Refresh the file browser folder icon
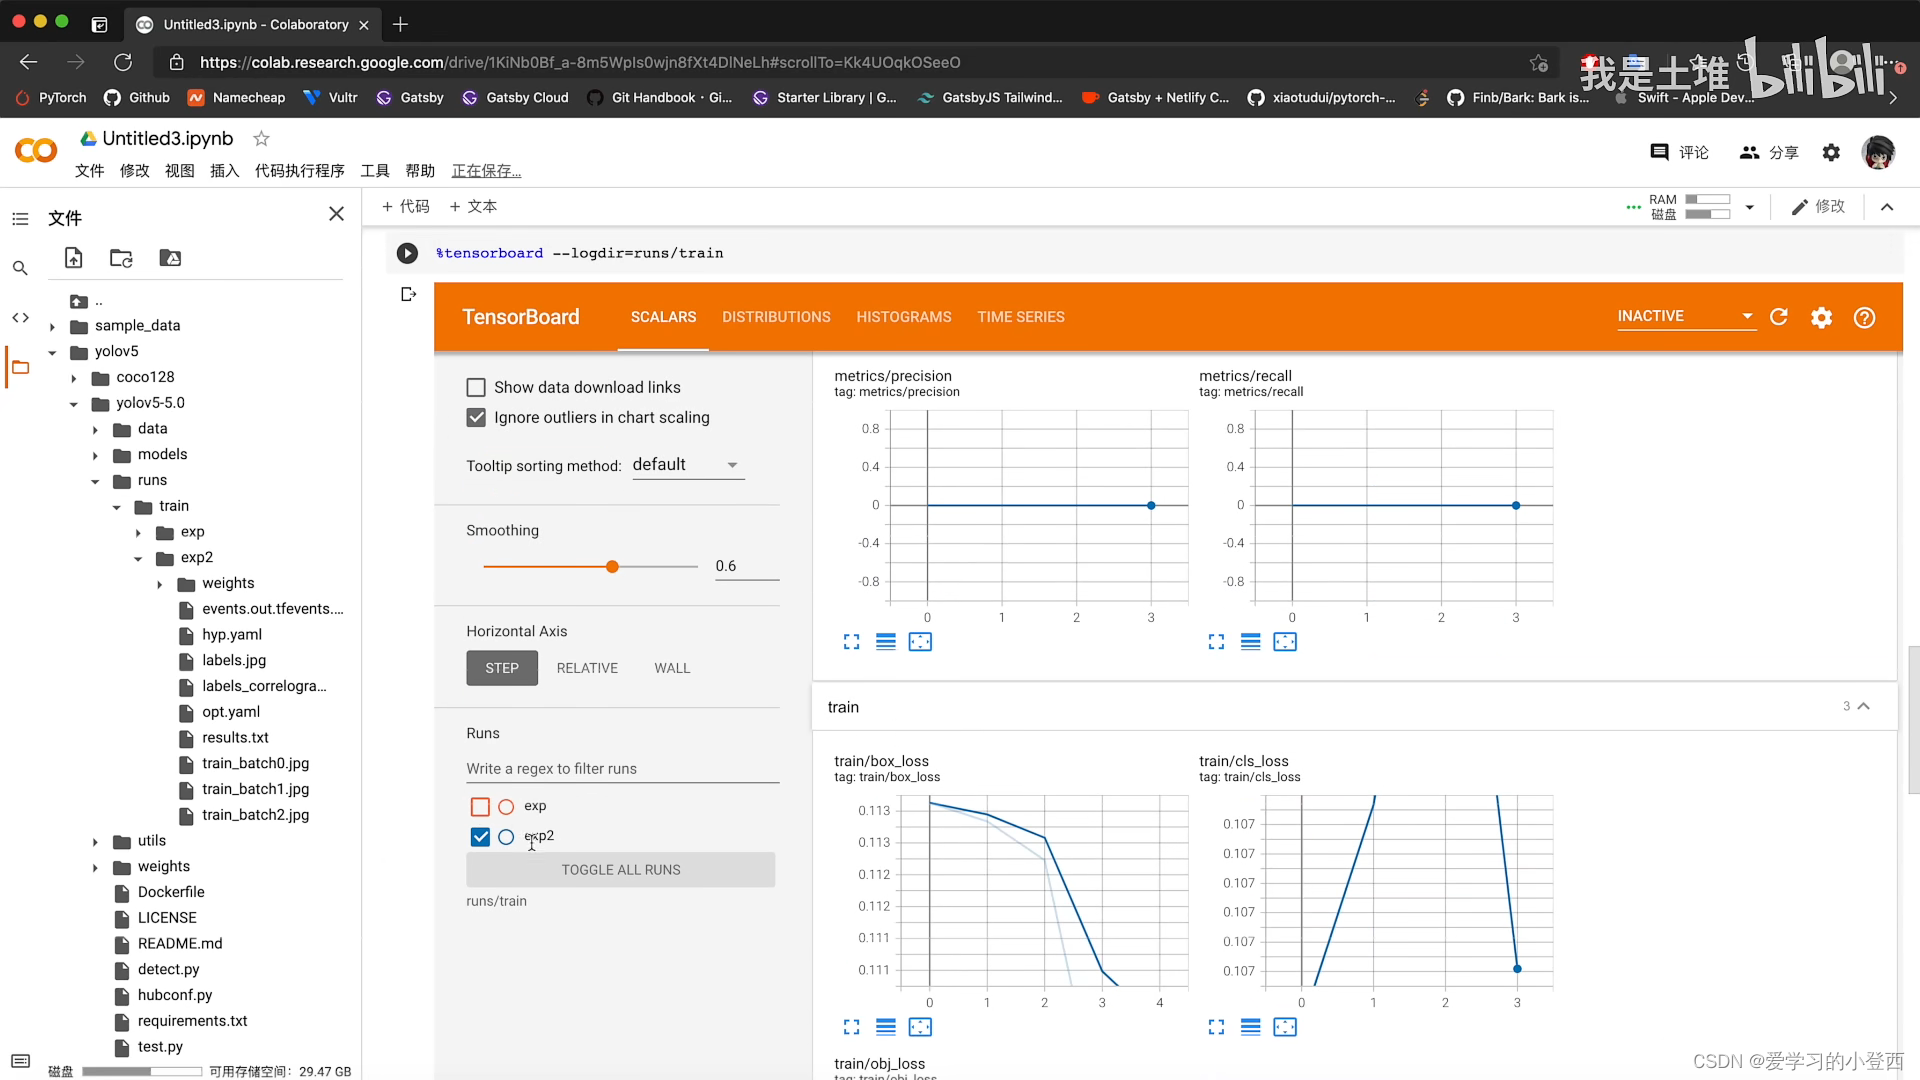This screenshot has width=1920, height=1080. click(x=121, y=258)
